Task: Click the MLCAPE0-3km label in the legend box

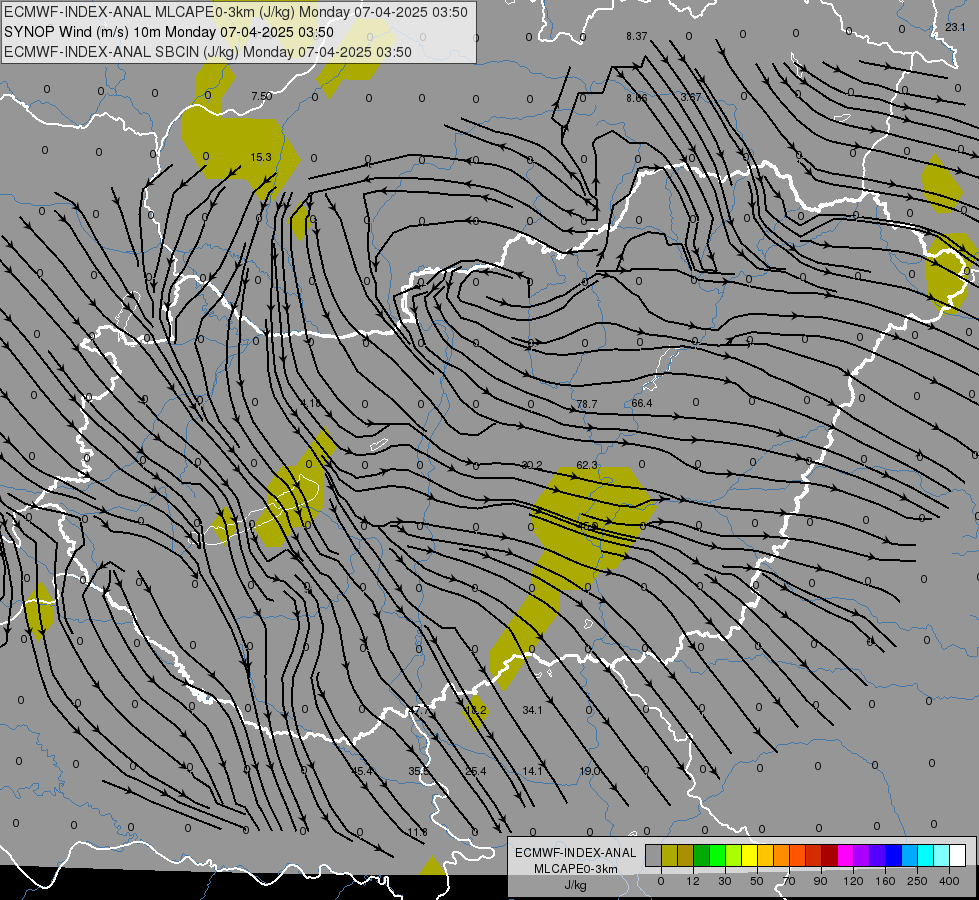Action: coord(575,869)
